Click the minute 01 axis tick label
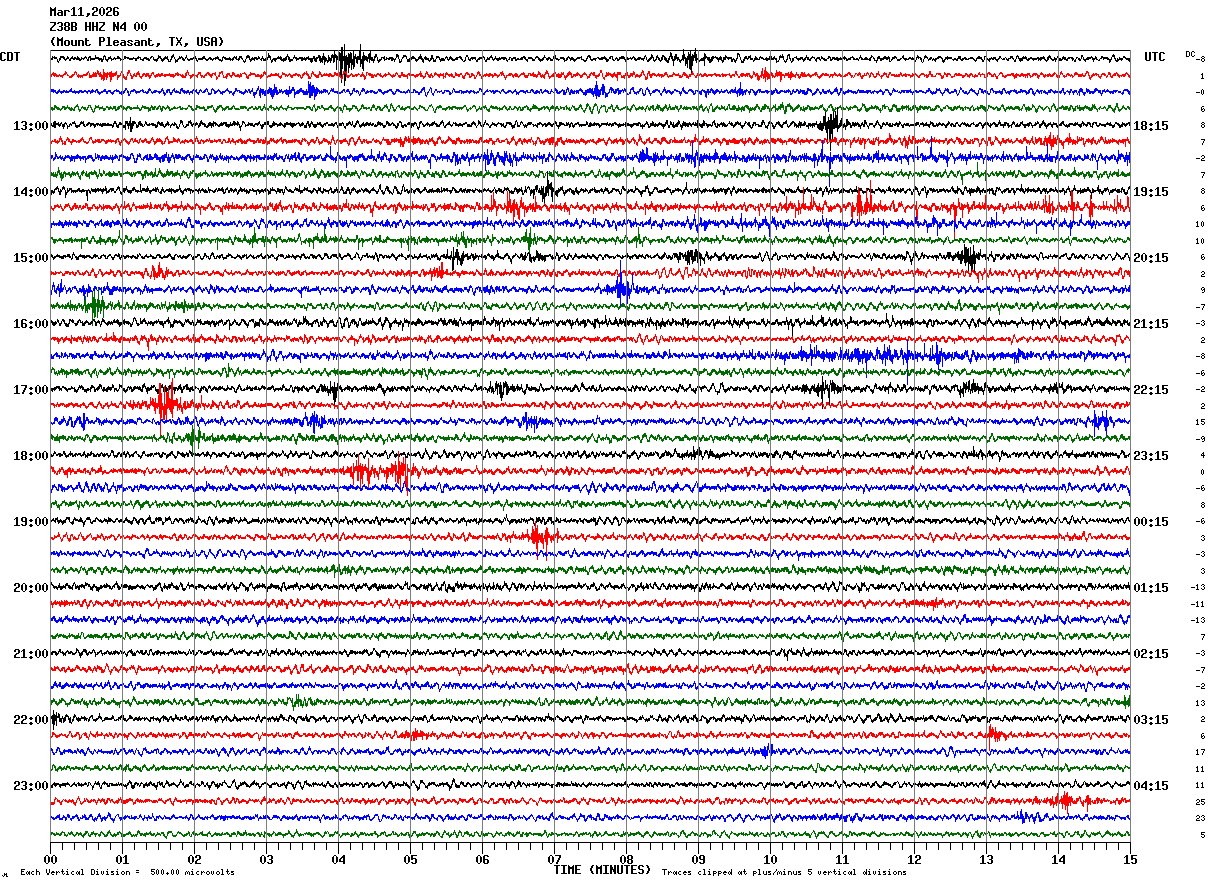 (x=122, y=859)
